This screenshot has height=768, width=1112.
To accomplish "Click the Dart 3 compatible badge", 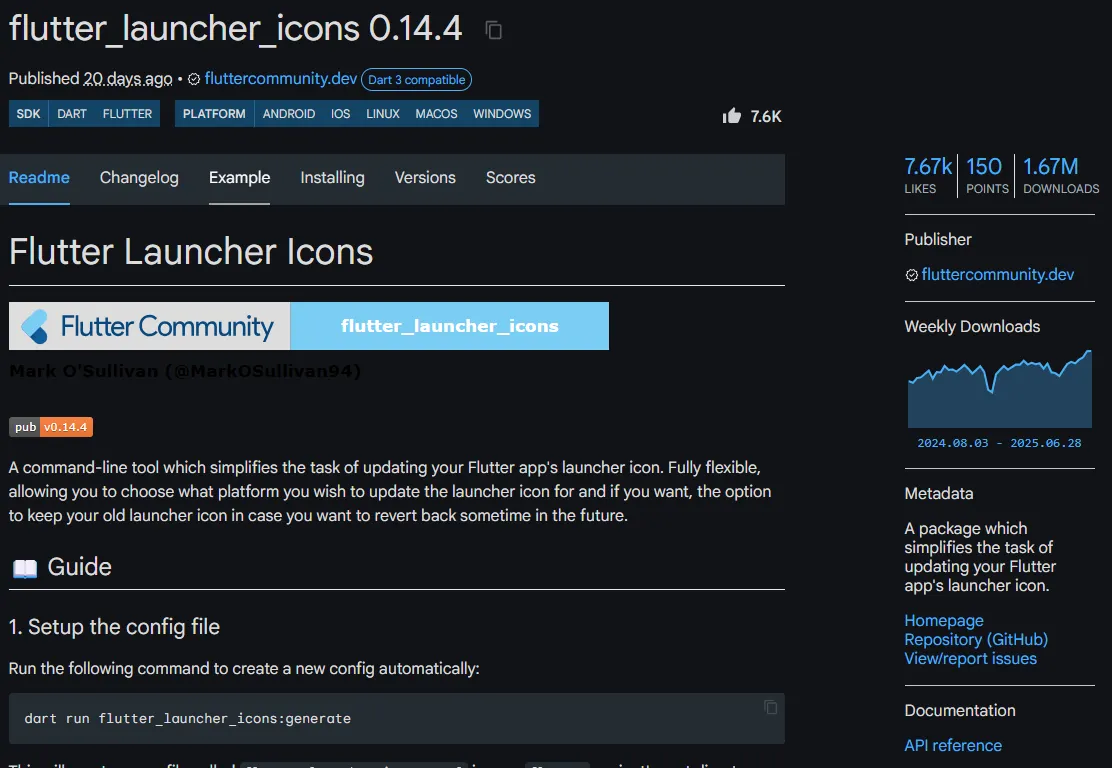I will 416,79.
